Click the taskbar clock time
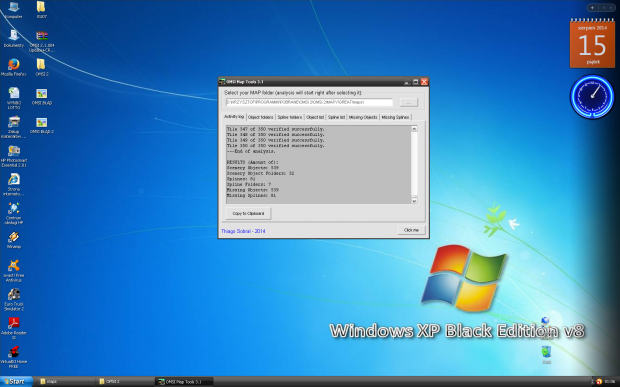The width and height of the screenshot is (620, 387). pyautogui.click(x=610, y=381)
